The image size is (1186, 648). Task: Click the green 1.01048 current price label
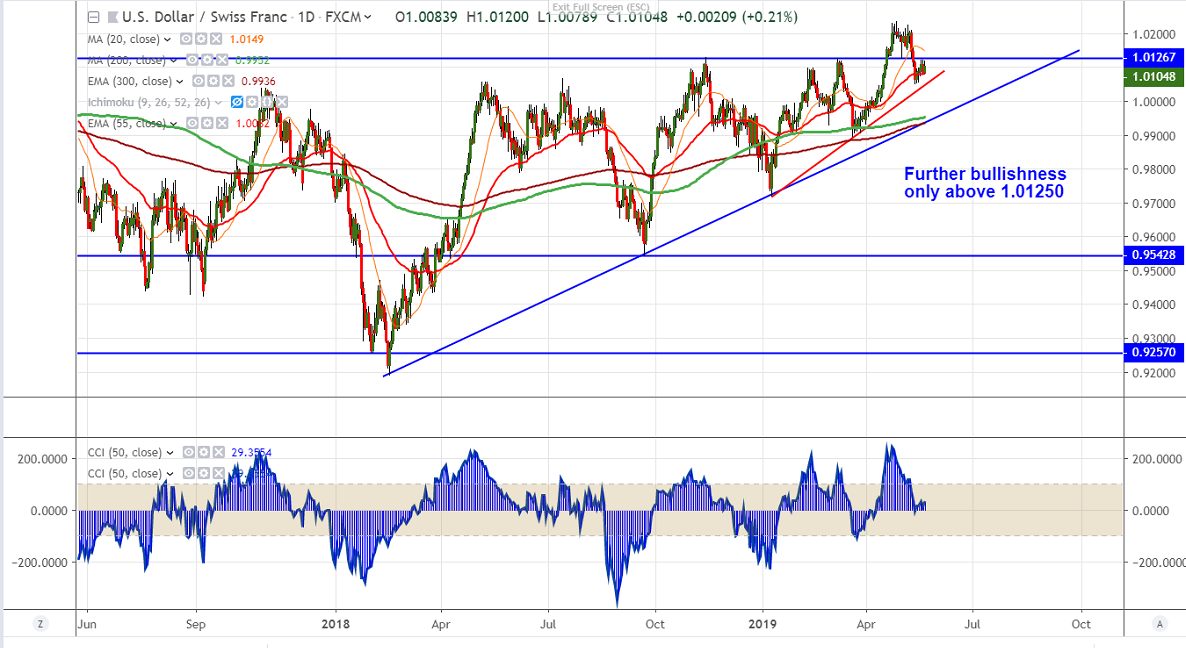(1153, 76)
